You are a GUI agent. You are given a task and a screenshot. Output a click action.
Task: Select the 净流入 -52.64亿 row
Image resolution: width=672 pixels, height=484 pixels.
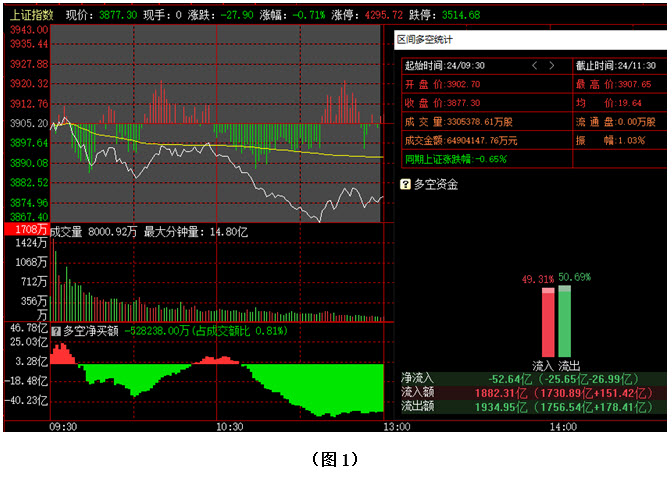coord(533,379)
